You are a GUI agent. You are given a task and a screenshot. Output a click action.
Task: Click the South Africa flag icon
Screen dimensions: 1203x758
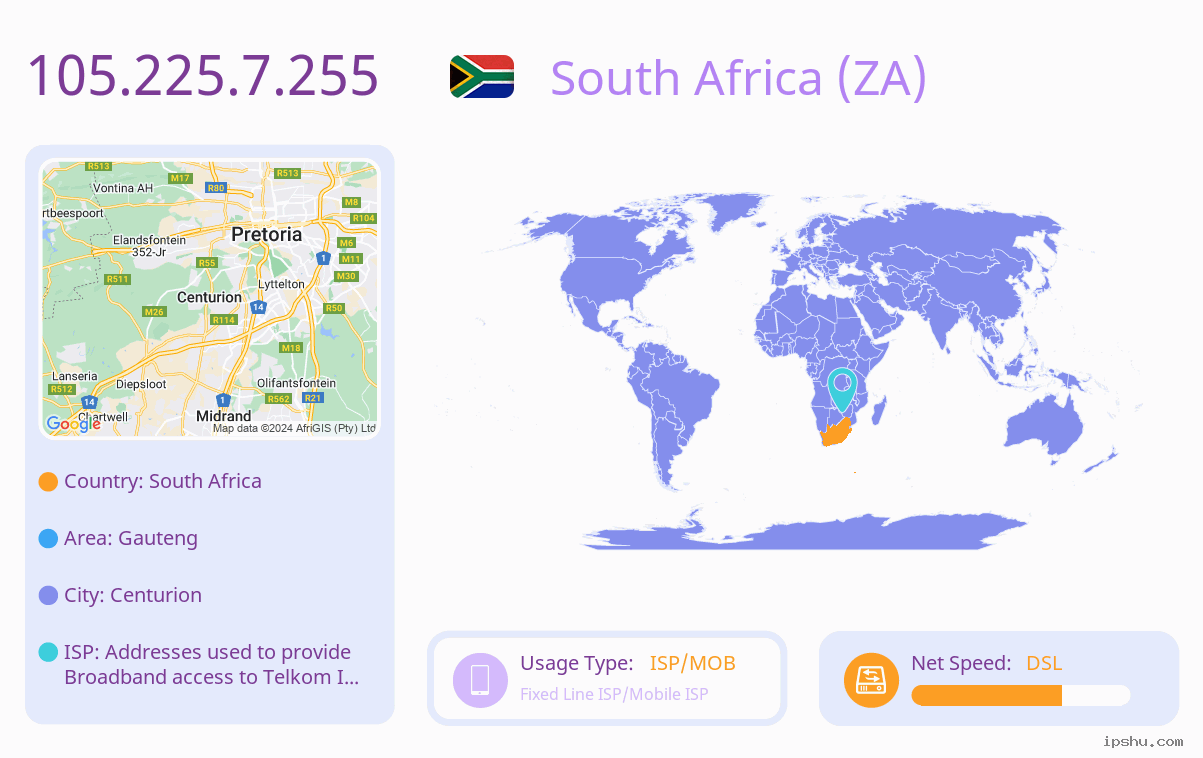coord(482,77)
